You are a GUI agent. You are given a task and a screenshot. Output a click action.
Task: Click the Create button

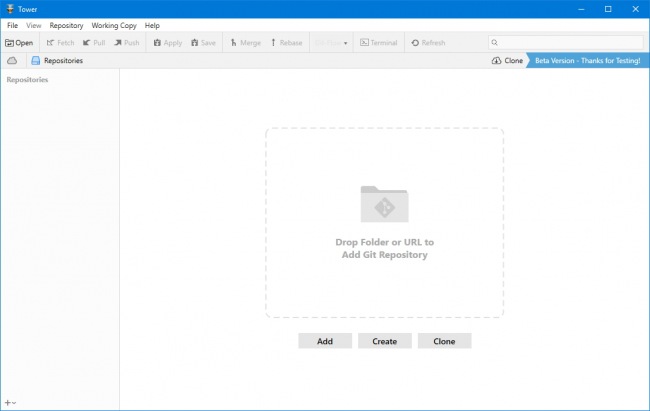[x=385, y=341]
